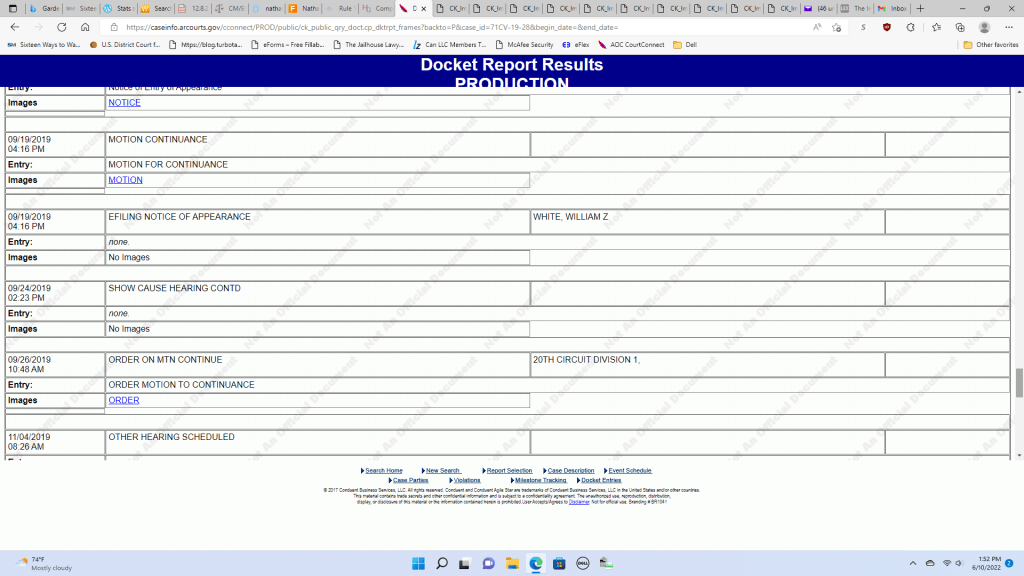Show hidden system tray icons
This screenshot has width=1024, height=576.
point(912,562)
